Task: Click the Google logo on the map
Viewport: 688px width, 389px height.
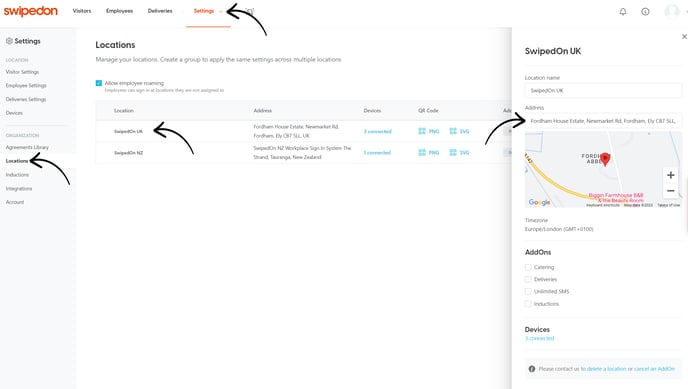Action: 539,202
